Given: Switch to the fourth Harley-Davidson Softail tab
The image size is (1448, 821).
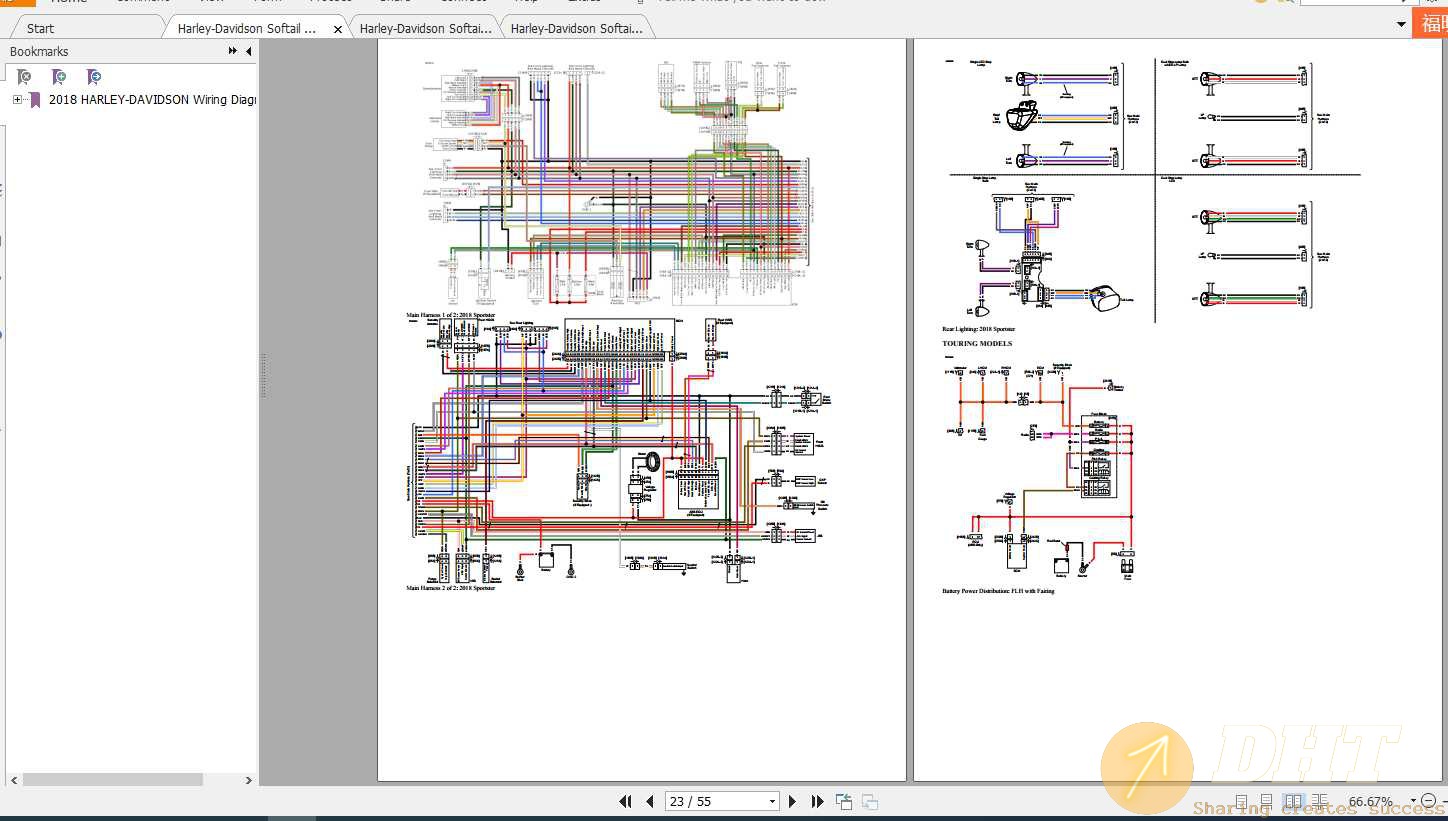Looking at the screenshot, I should [x=576, y=28].
